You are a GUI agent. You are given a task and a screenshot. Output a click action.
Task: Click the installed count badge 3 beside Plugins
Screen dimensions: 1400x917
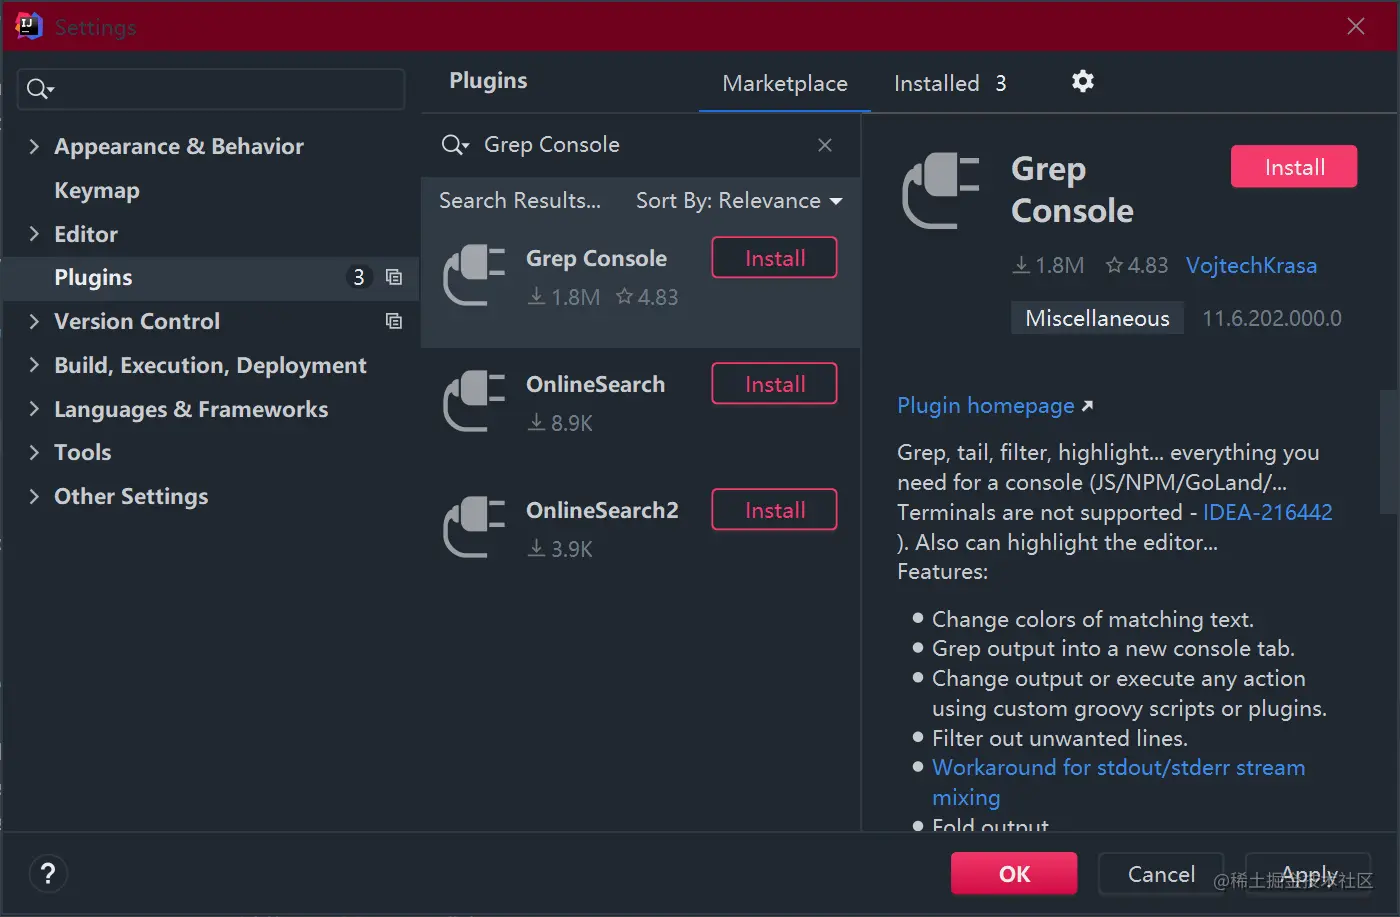(359, 277)
